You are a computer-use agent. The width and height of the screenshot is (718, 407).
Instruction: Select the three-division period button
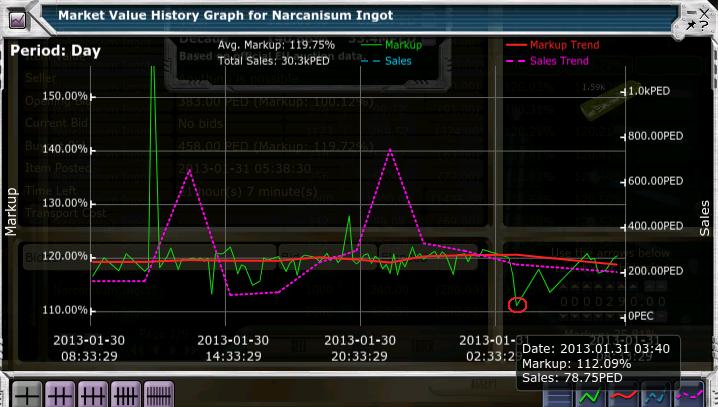click(94, 394)
